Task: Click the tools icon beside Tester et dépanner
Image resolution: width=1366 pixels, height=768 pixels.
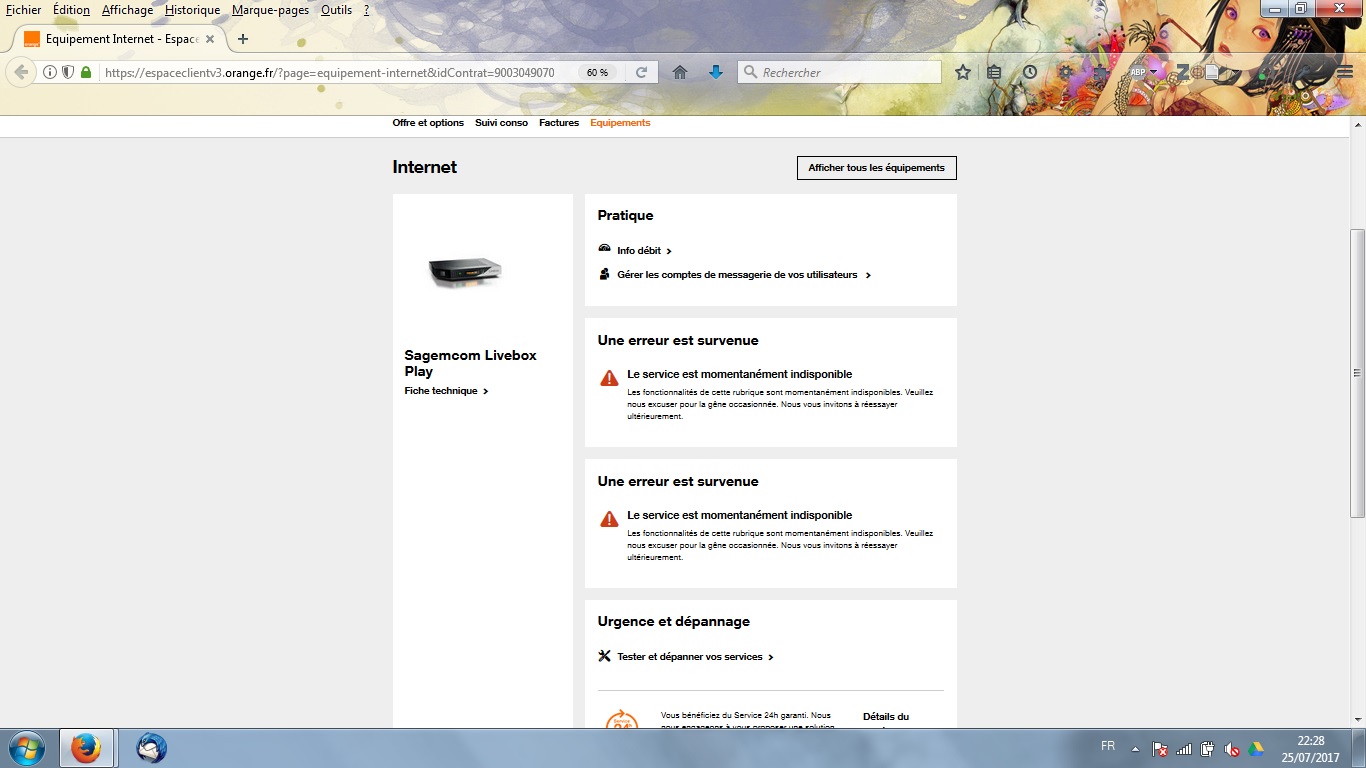Action: [604, 656]
